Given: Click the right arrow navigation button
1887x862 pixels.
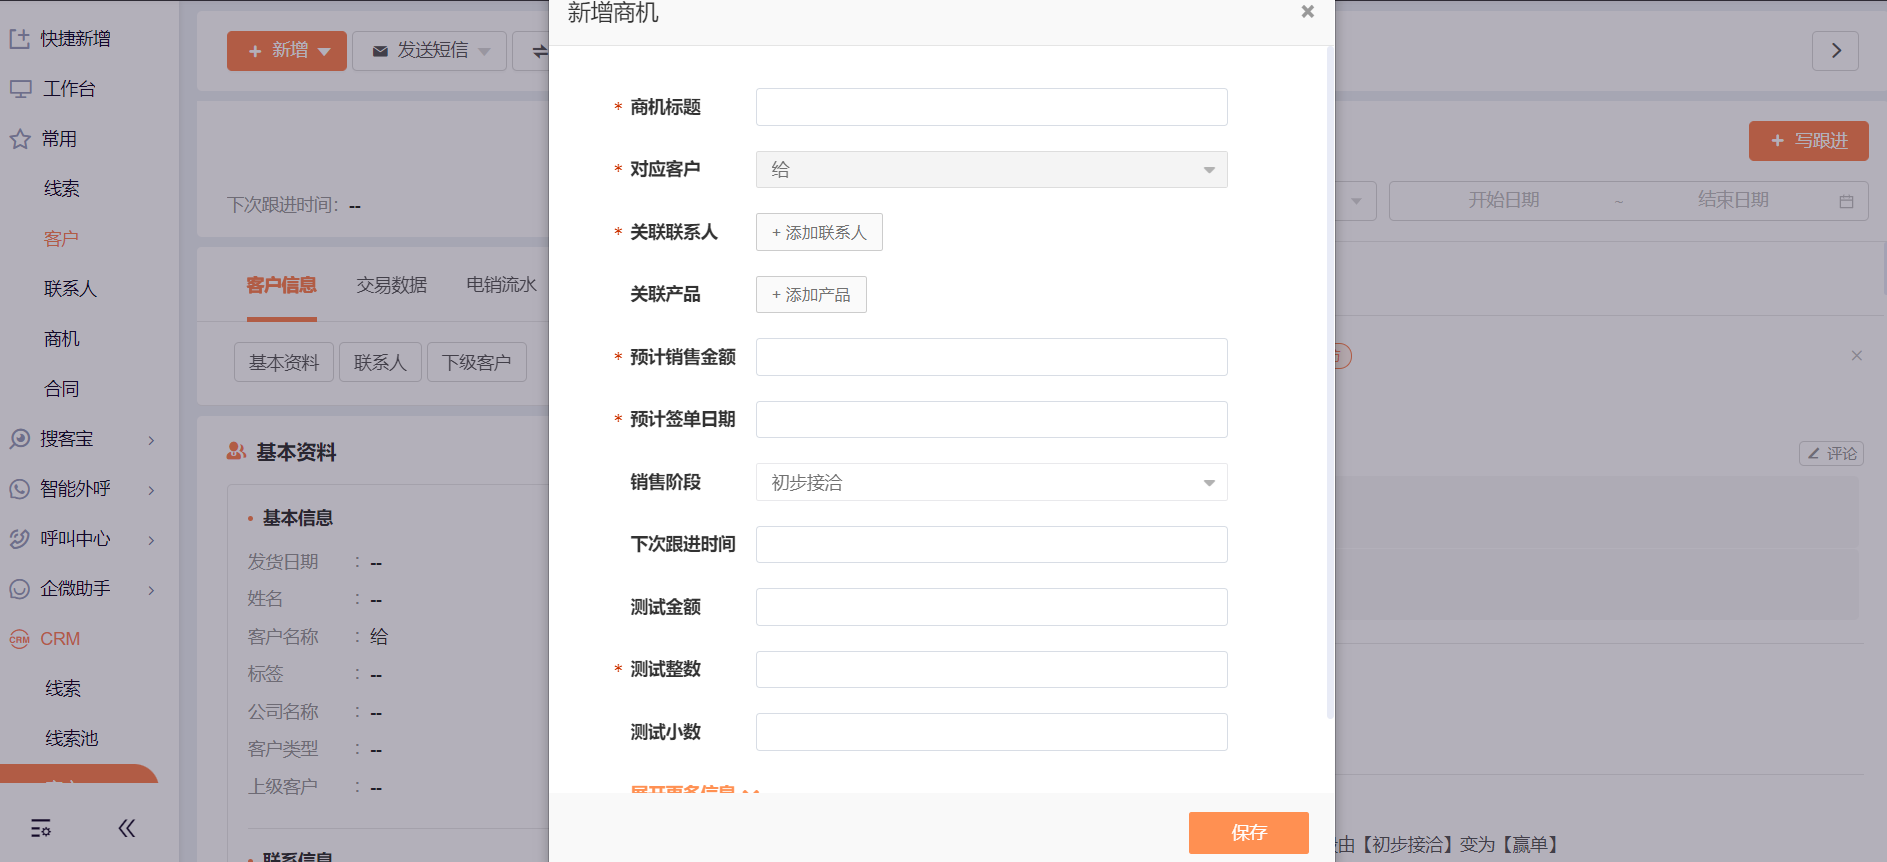Looking at the screenshot, I should point(1835,51).
